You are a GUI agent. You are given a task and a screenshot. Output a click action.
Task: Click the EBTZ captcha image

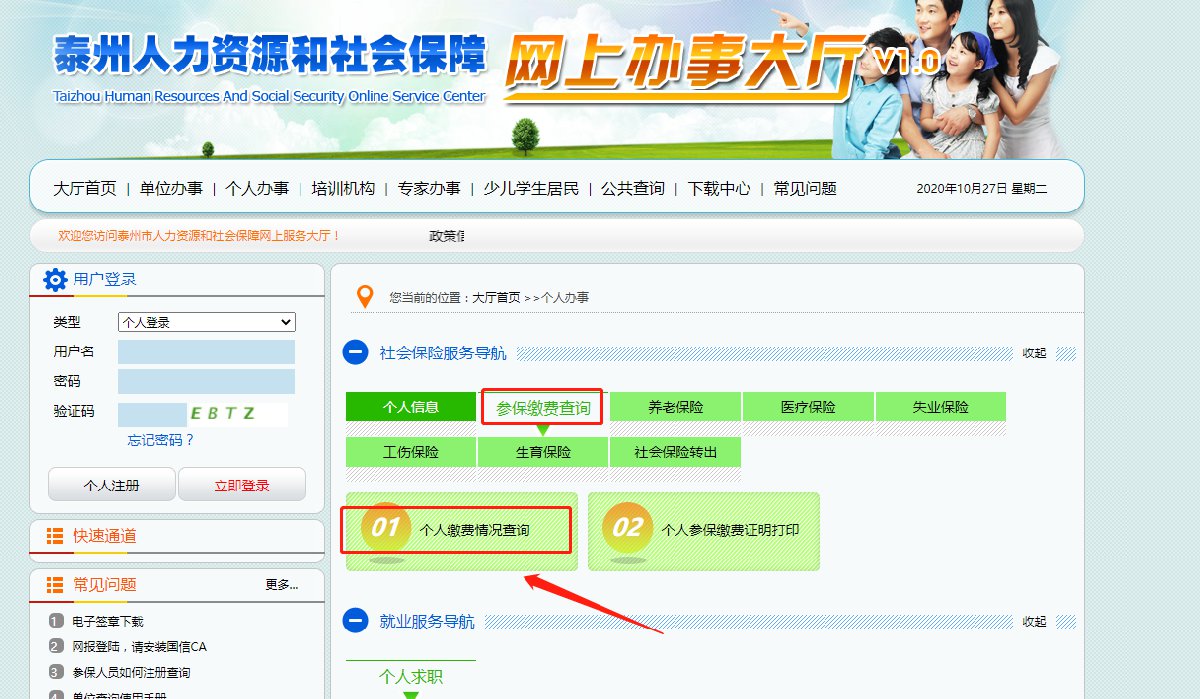click(238, 414)
